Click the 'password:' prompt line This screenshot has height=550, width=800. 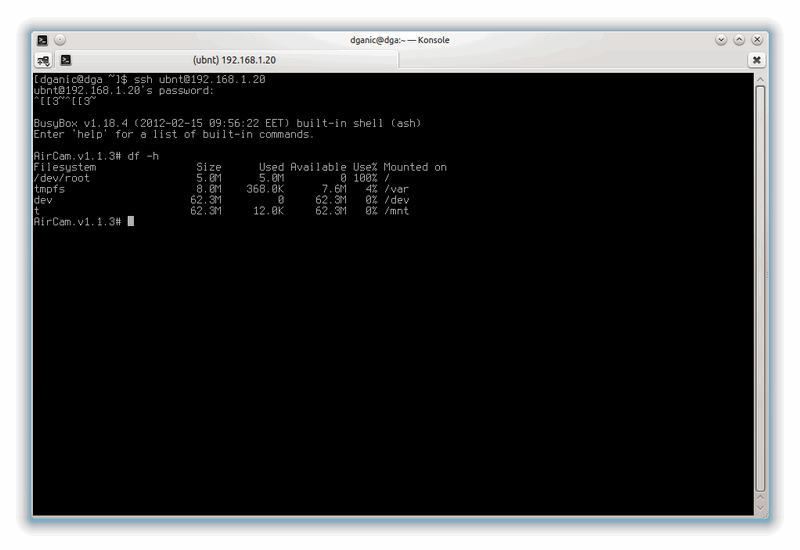click(124, 90)
